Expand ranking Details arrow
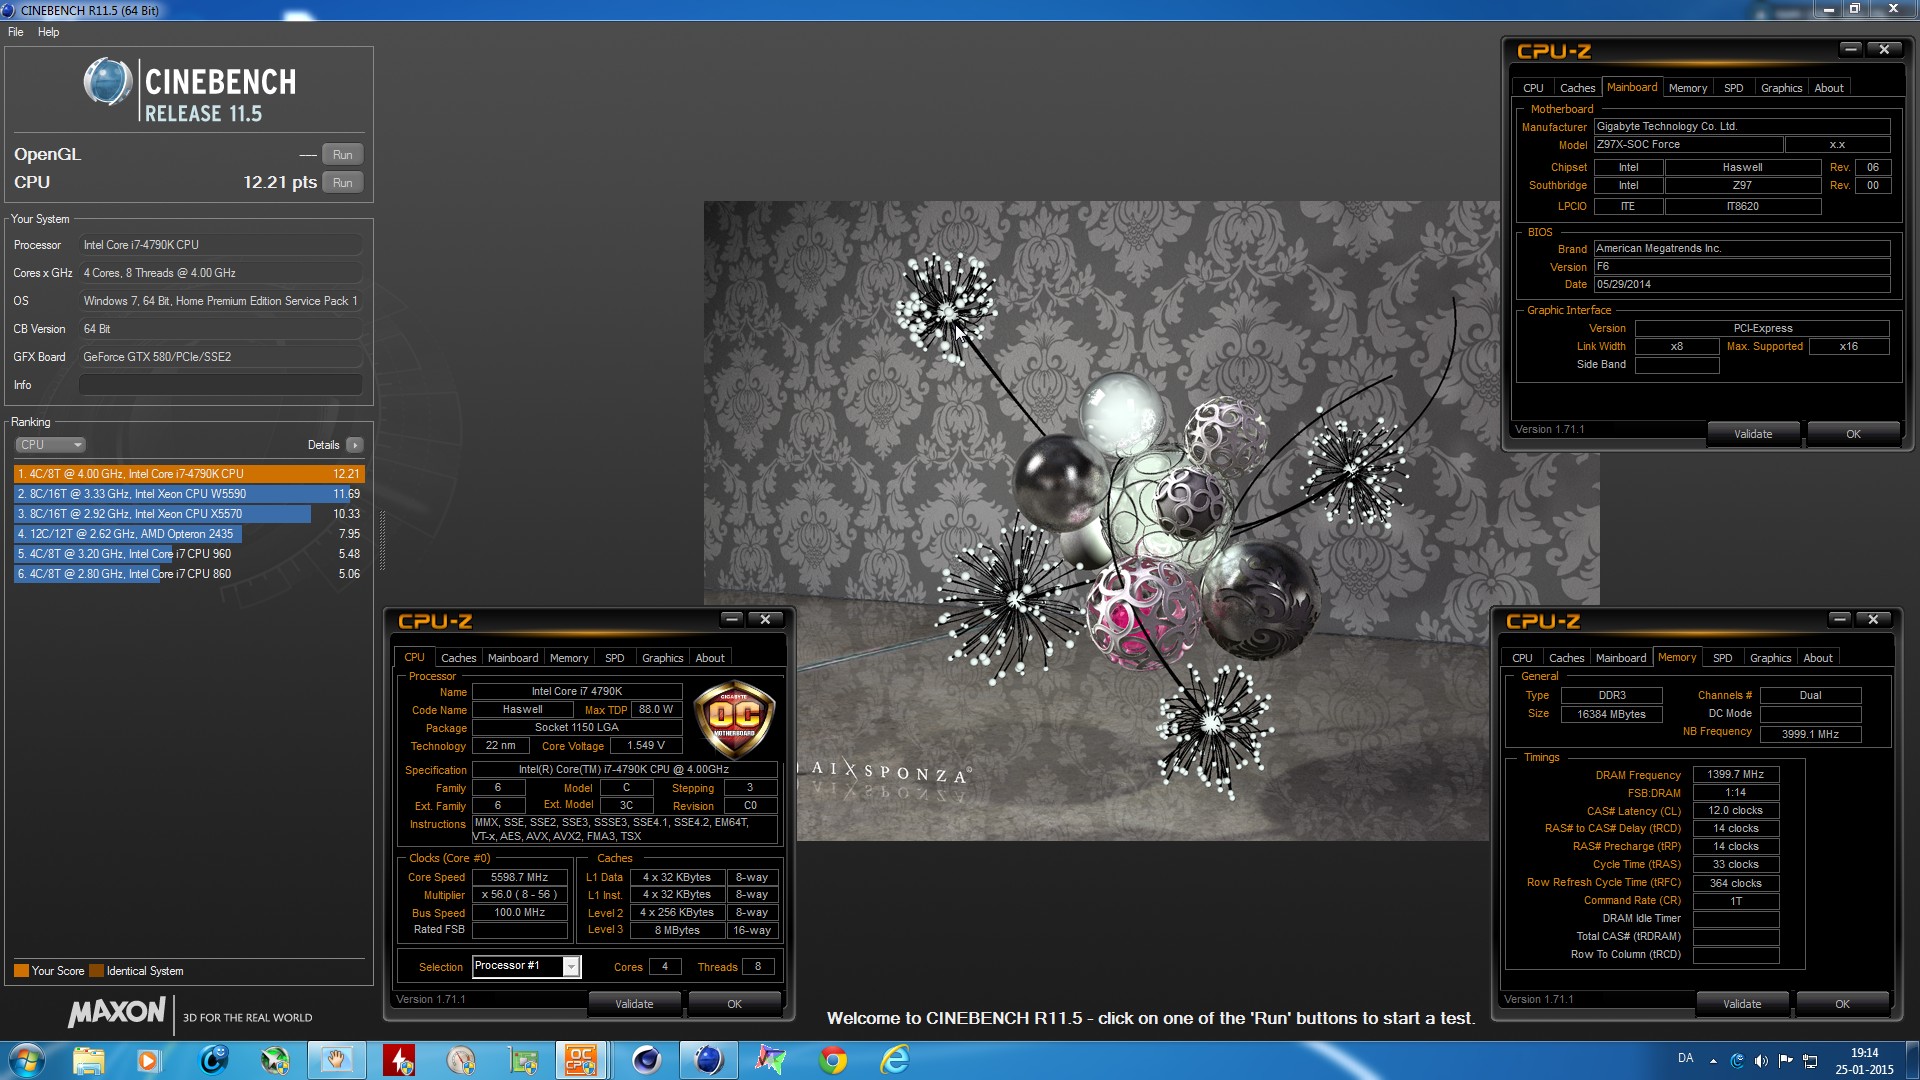The image size is (1920, 1080). point(355,445)
